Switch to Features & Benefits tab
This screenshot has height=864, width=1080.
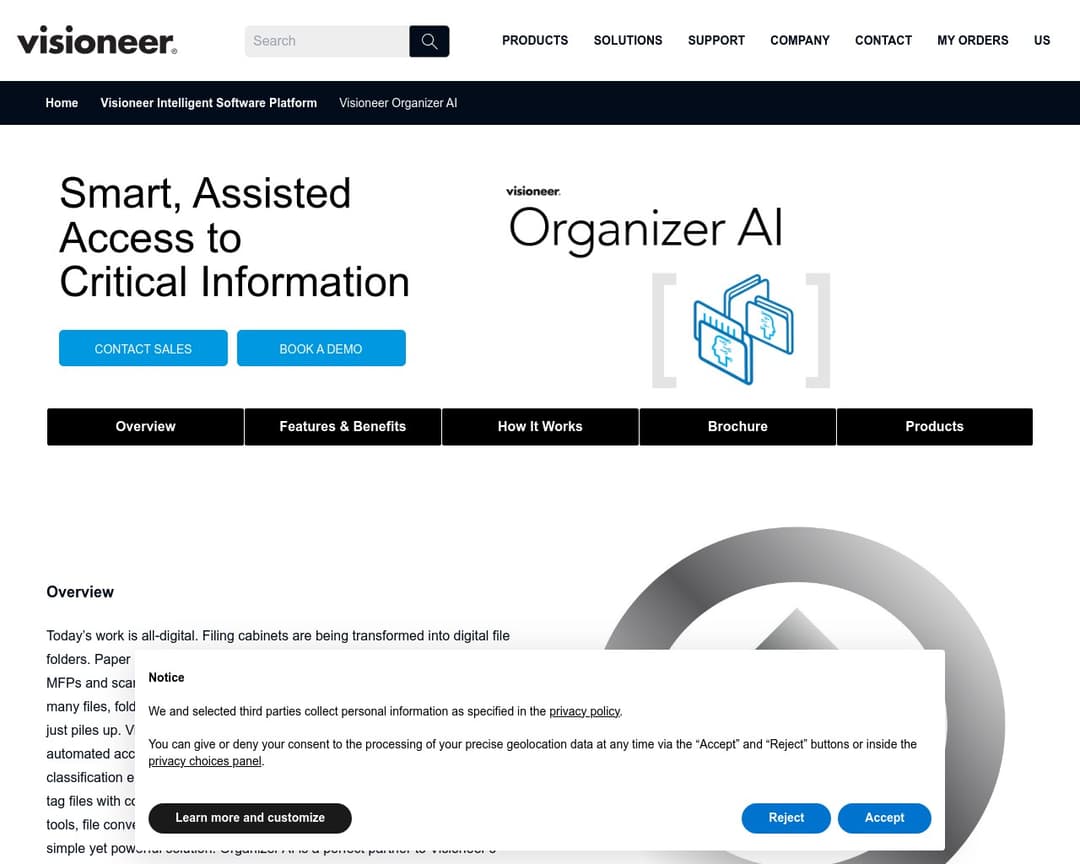(x=342, y=426)
